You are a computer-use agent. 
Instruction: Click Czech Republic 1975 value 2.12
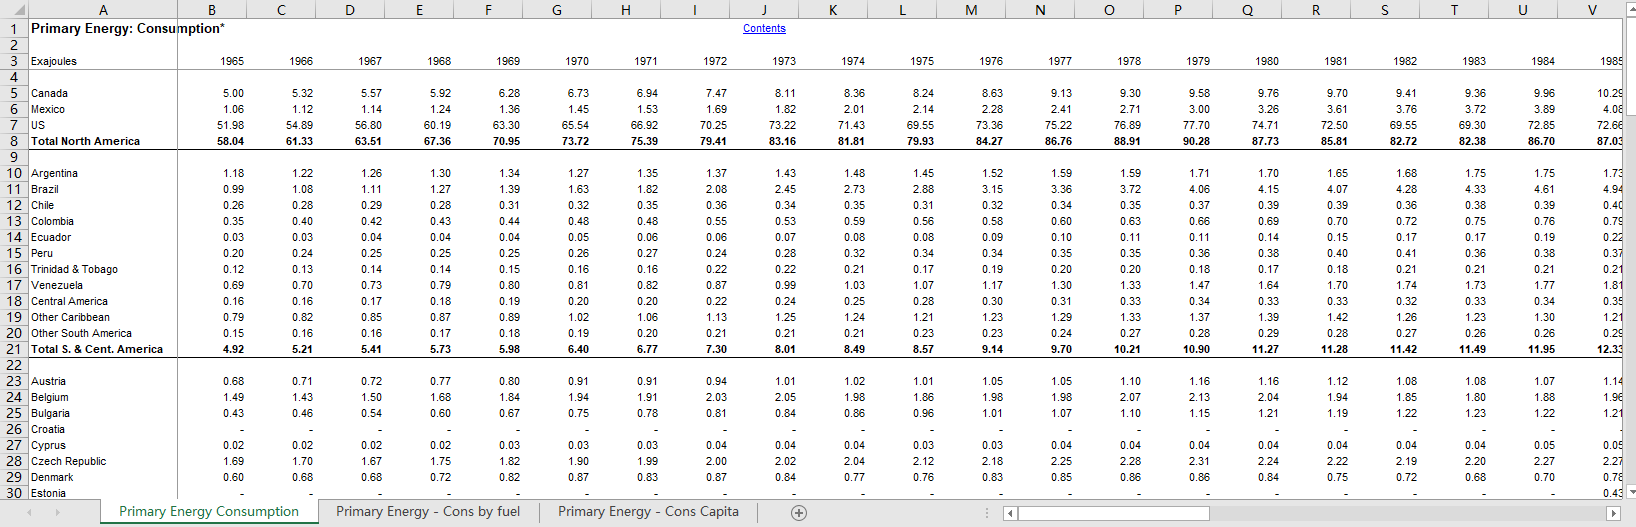(x=923, y=461)
